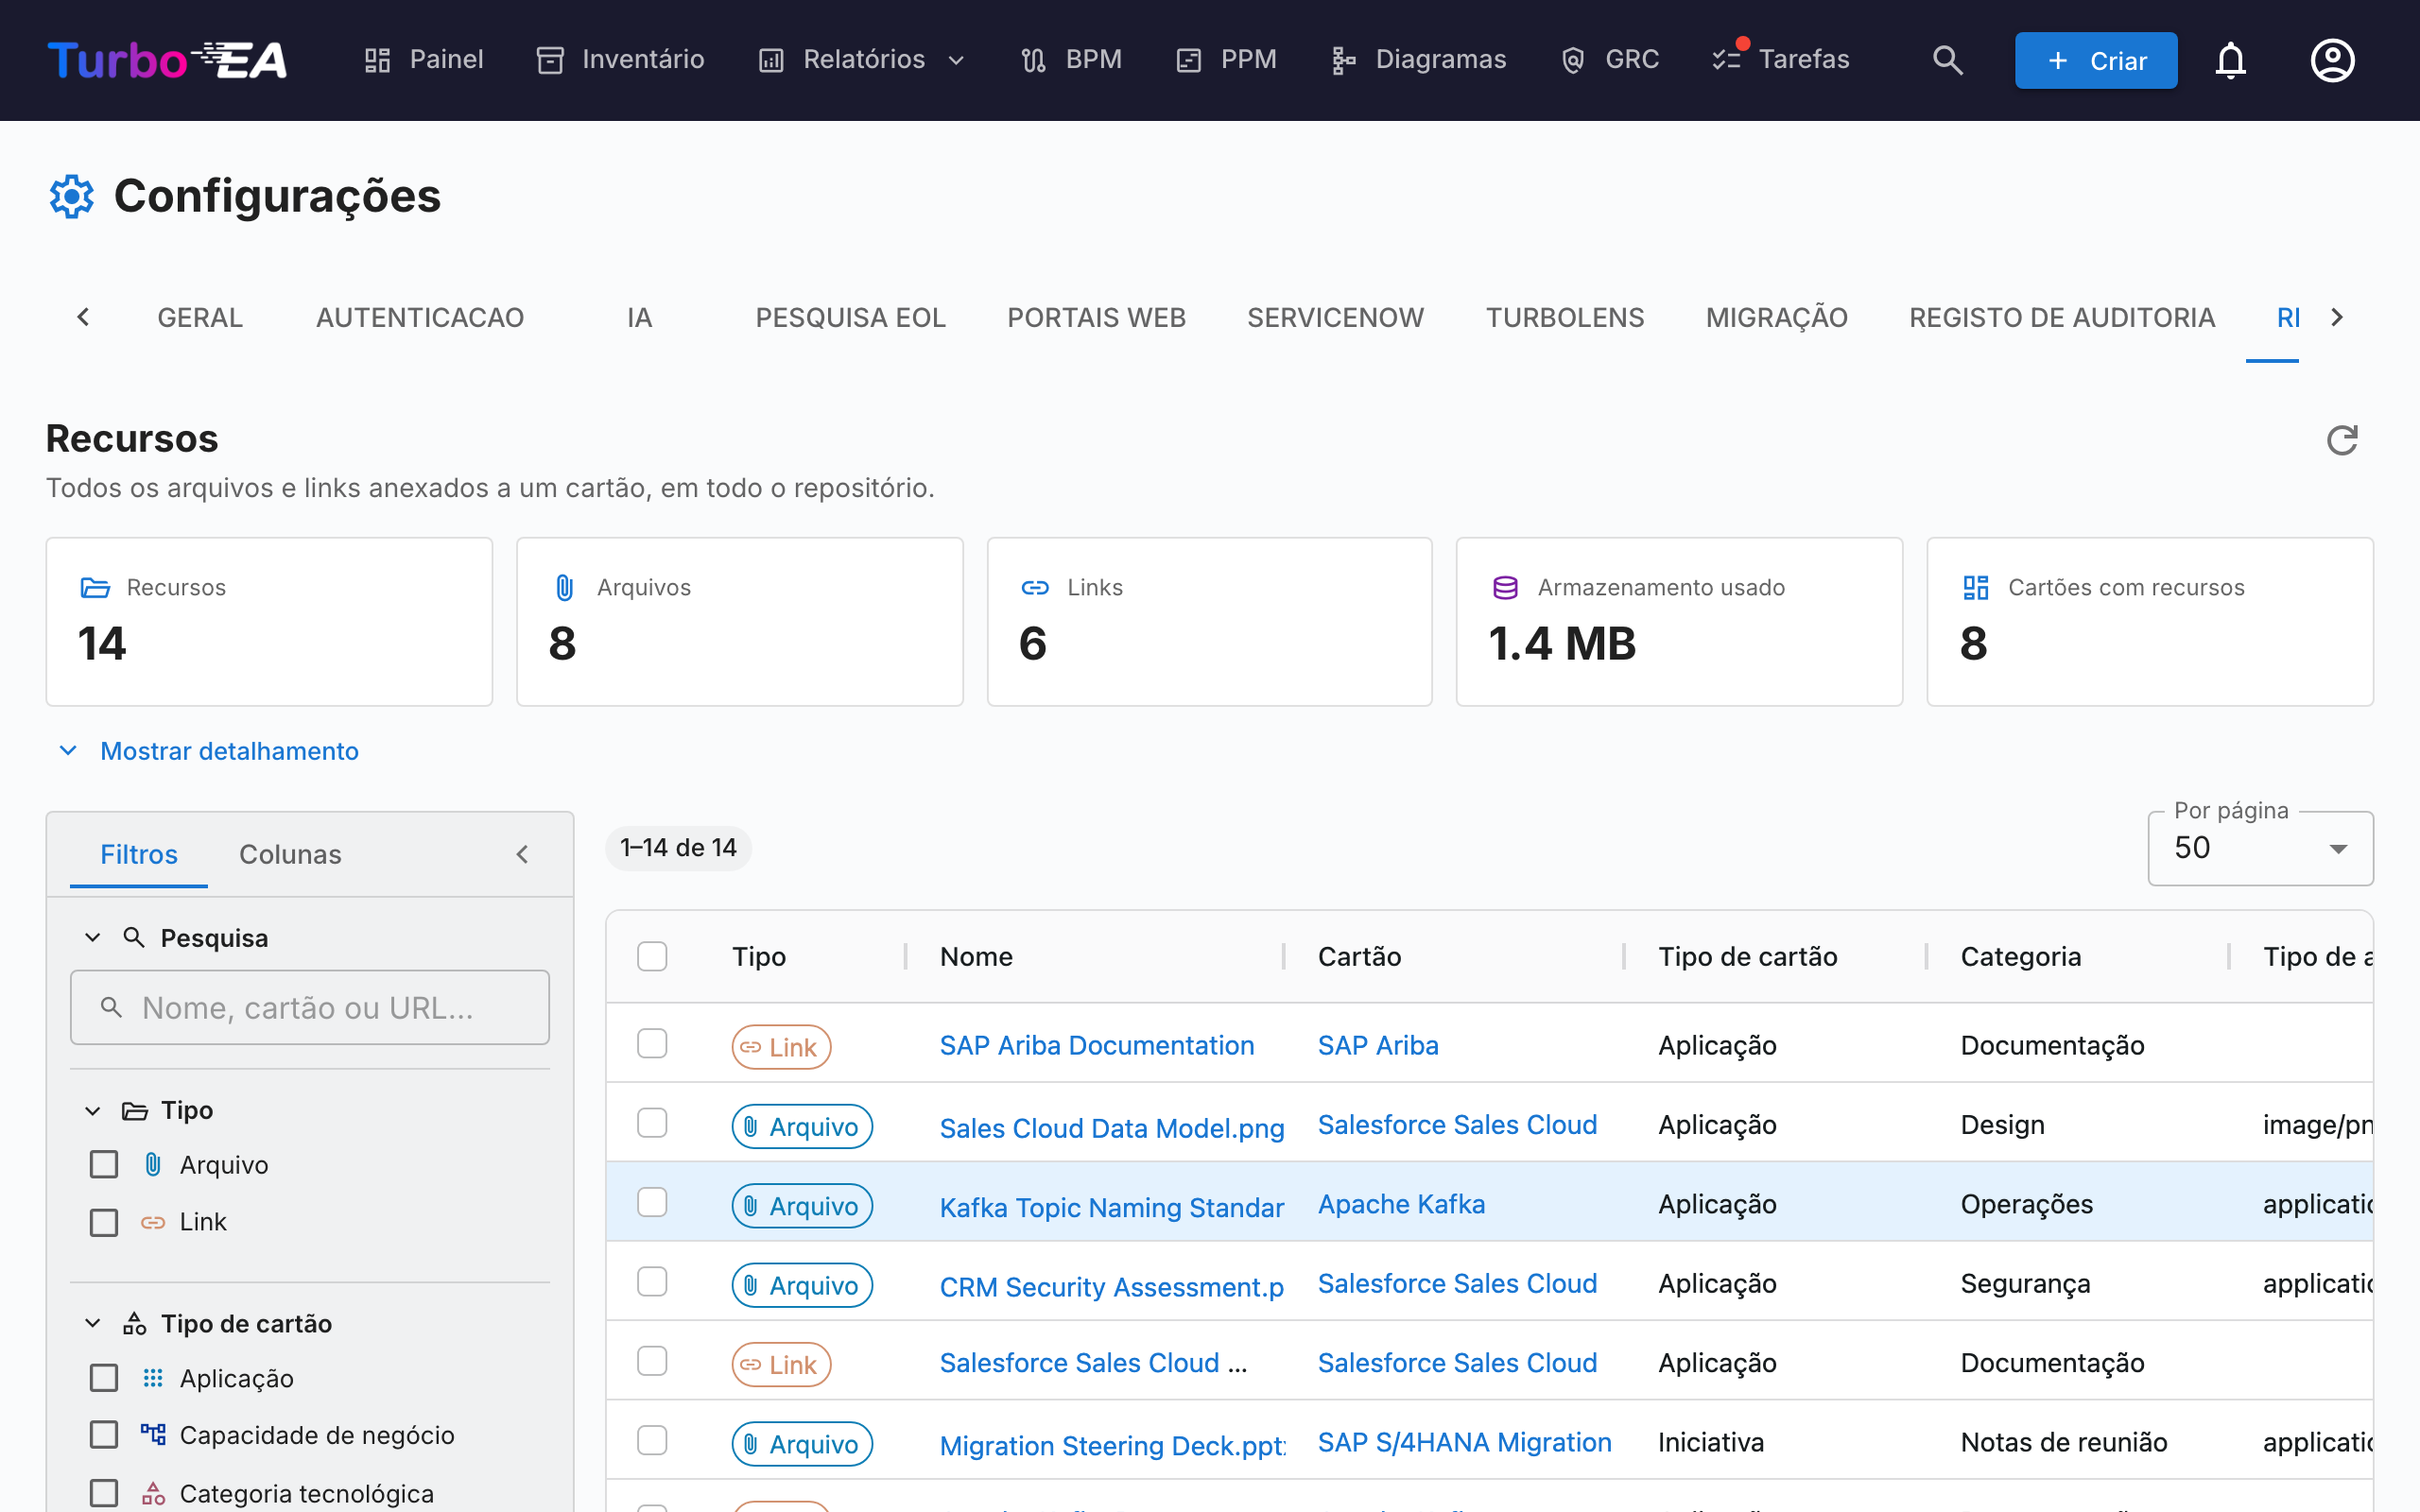The image size is (2420, 1512).
Task: Select the CRM Security Assessment row checkbox
Action: (652, 1282)
